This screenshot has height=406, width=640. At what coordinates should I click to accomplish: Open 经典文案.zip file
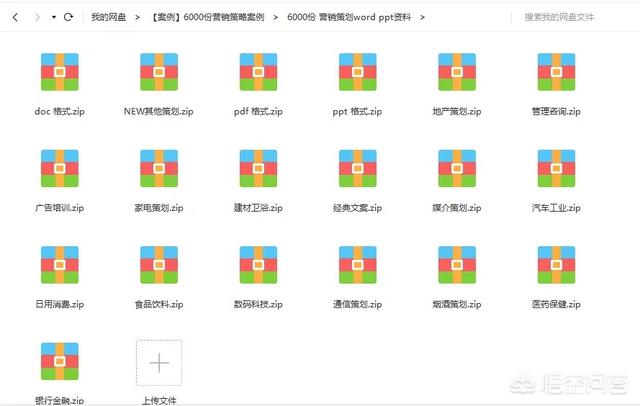click(x=358, y=169)
